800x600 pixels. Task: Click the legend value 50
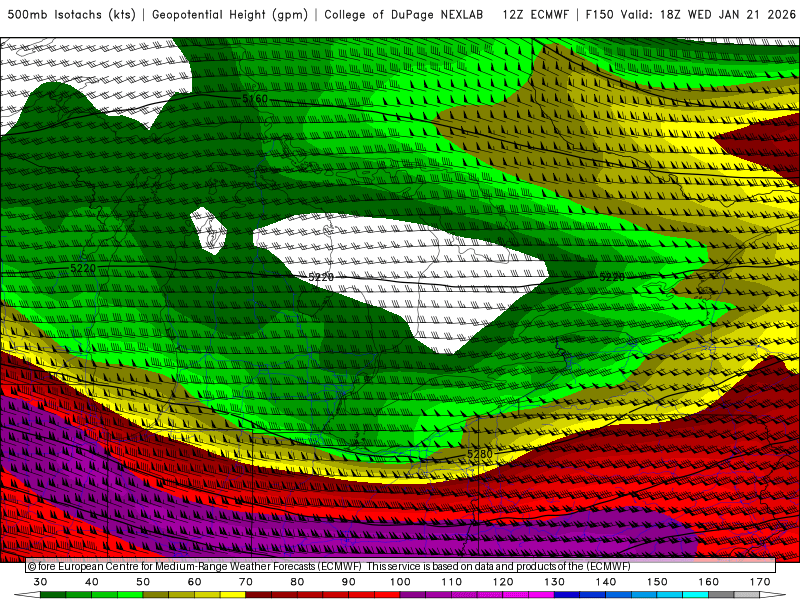(143, 582)
